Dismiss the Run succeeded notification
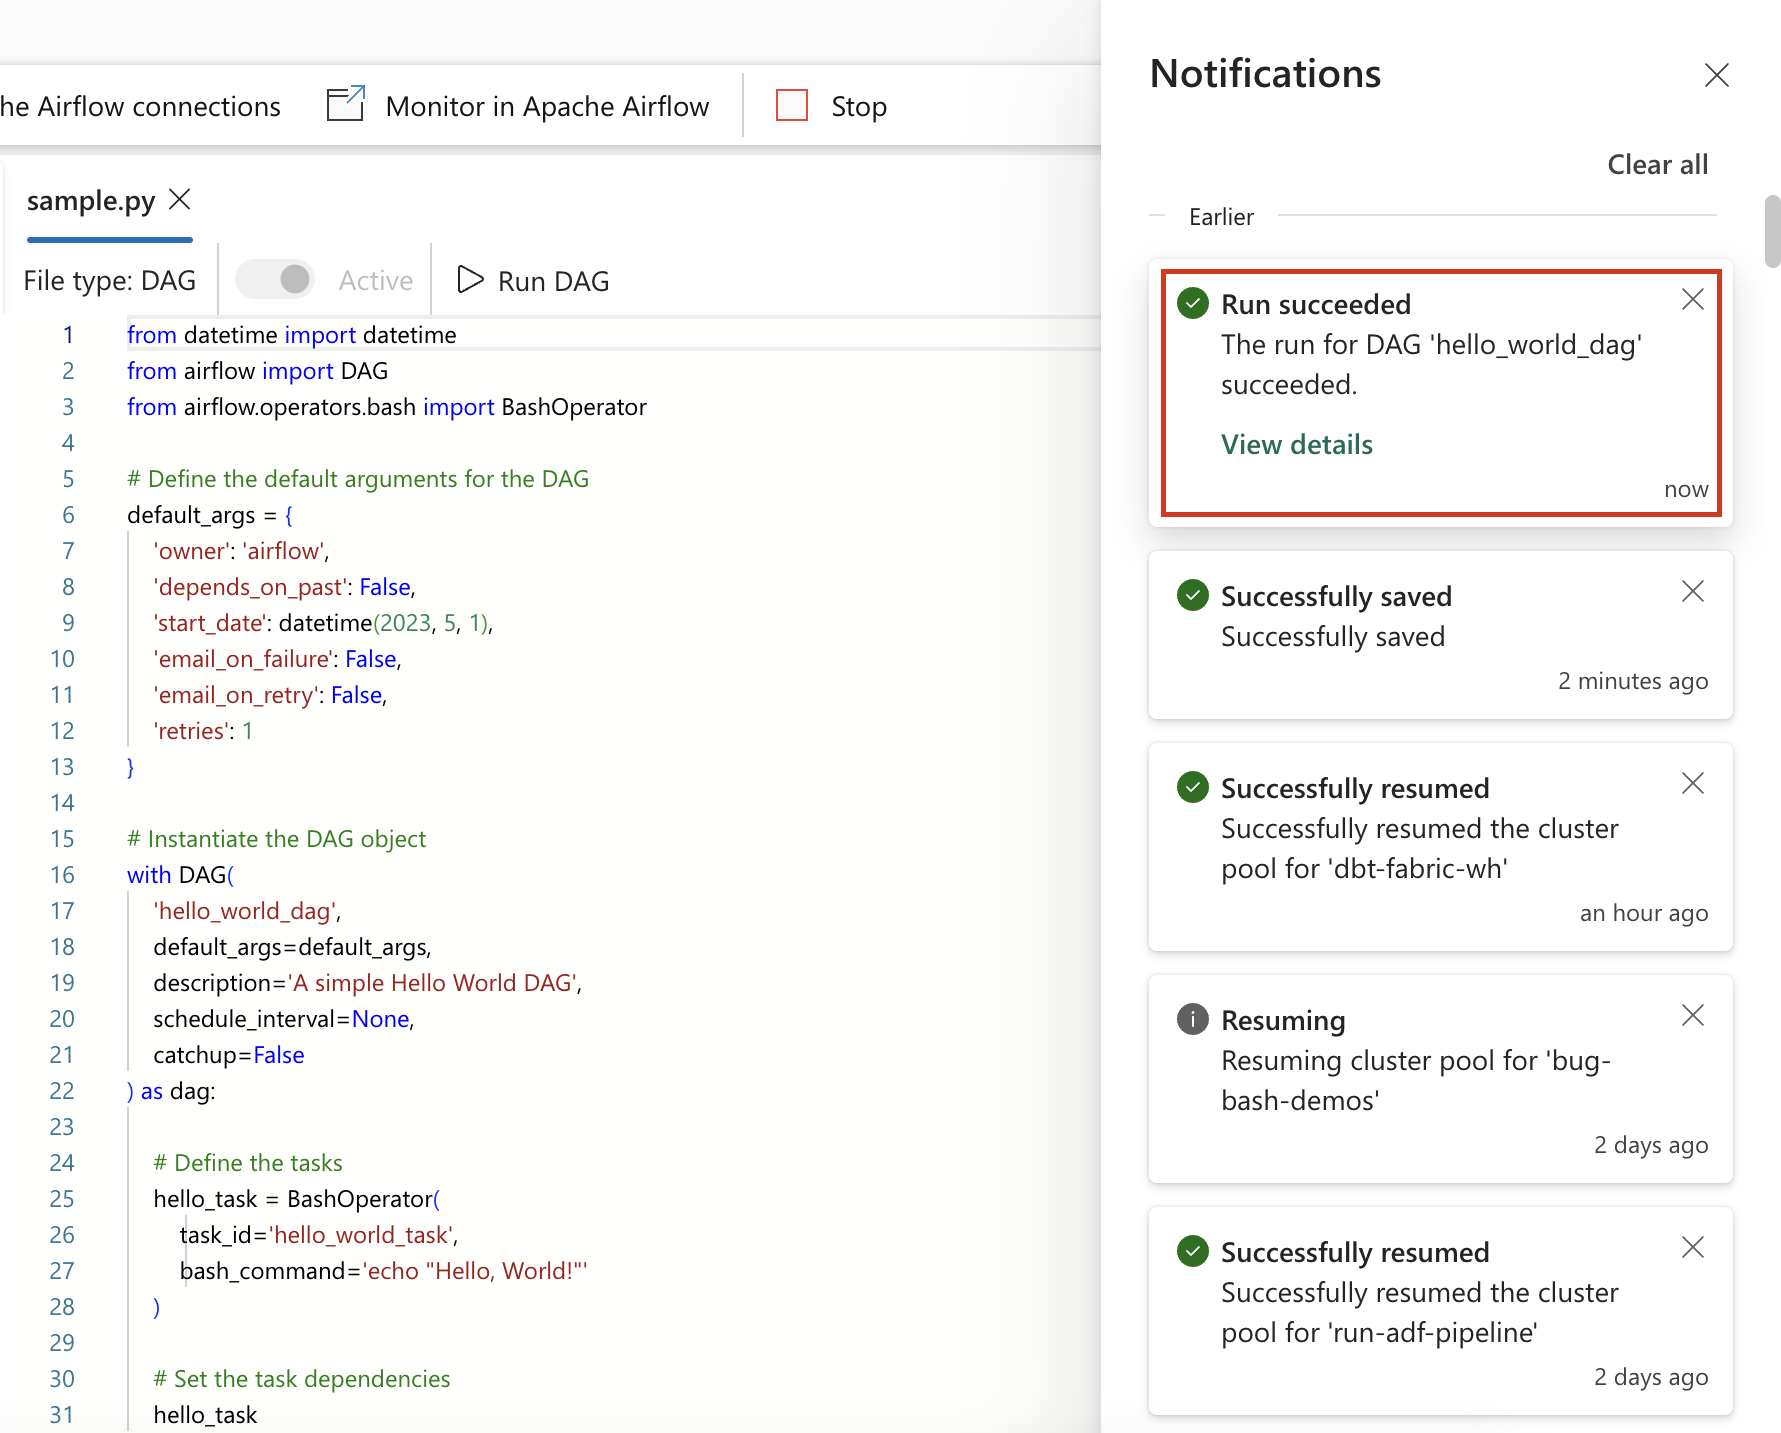1781x1433 pixels. click(x=1692, y=299)
